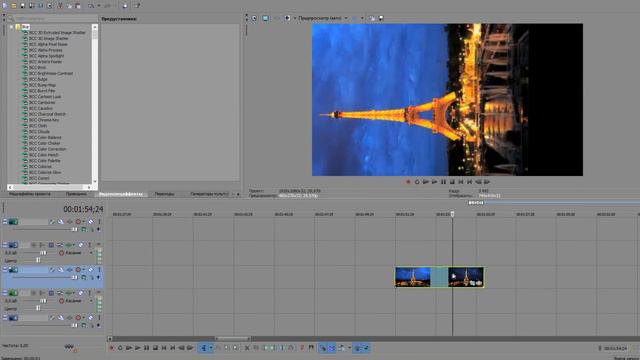Select BCC Chroma Key effect
The width and height of the screenshot is (640, 360).
pos(44,120)
